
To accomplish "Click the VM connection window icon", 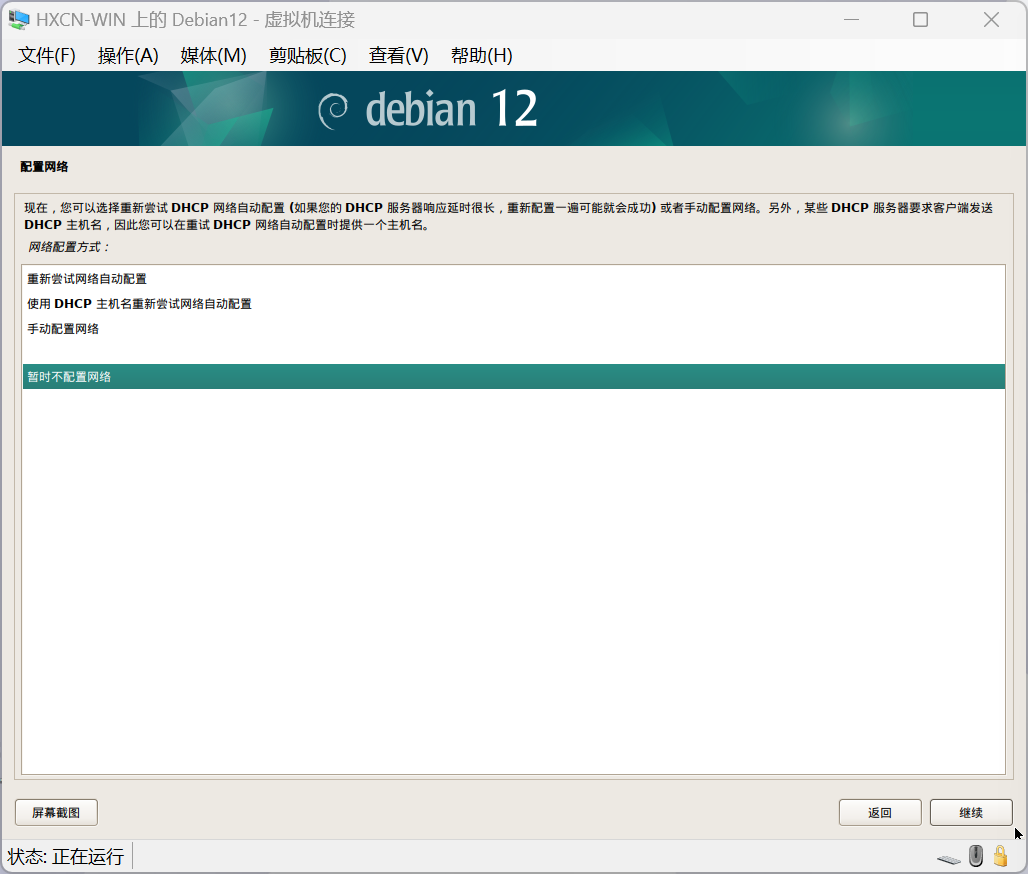I will [18, 20].
